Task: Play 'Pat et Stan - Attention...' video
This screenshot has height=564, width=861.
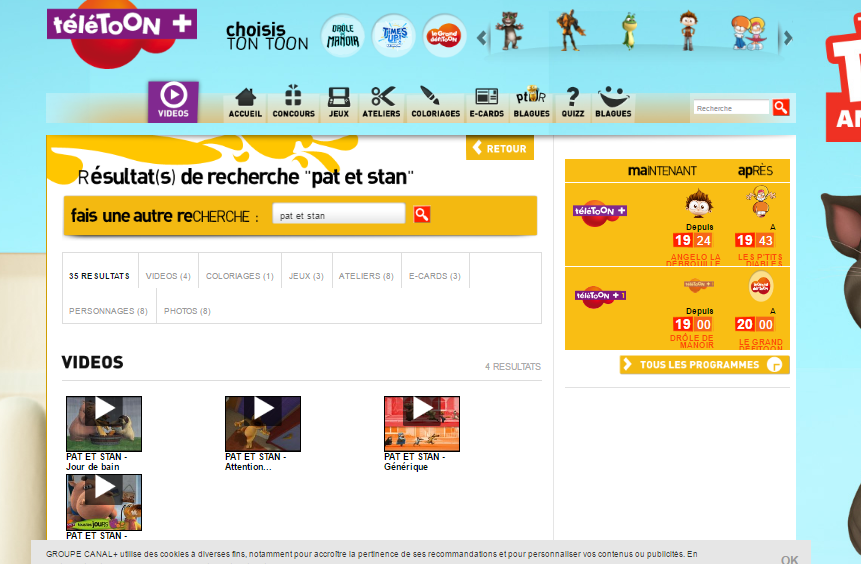Action: [x=263, y=423]
